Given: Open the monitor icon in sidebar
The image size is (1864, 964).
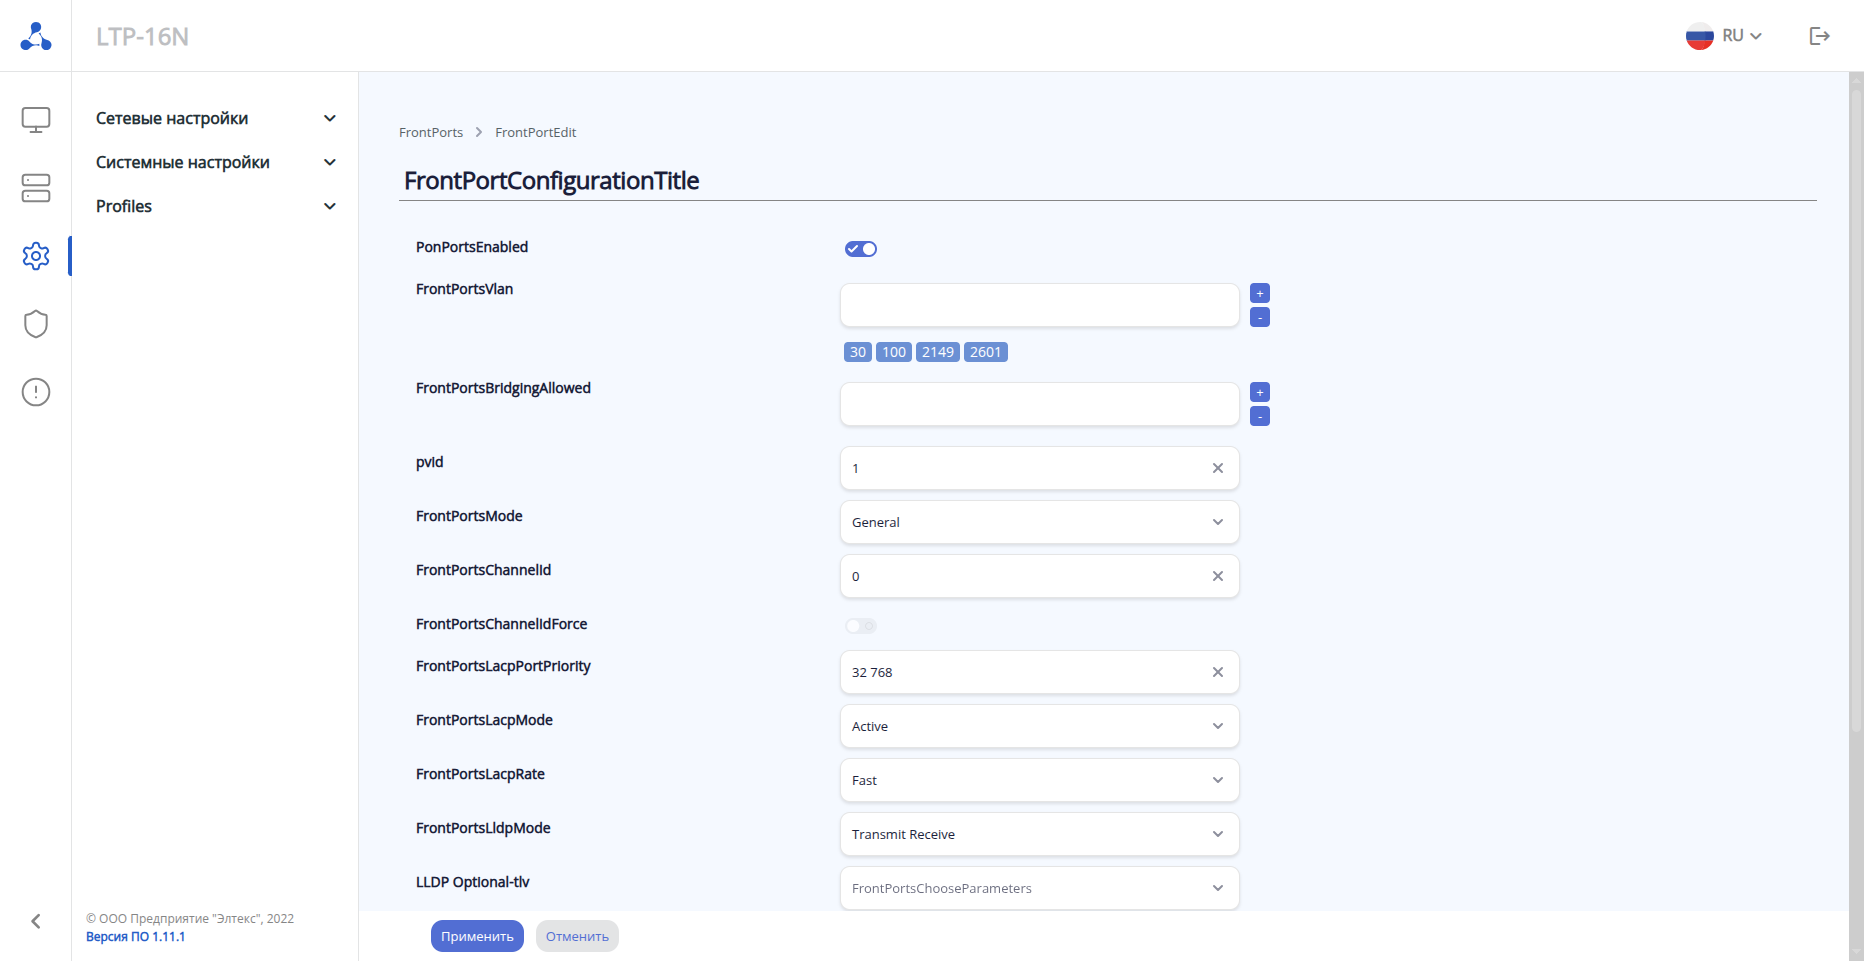Looking at the screenshot, I should pos(36,120).
